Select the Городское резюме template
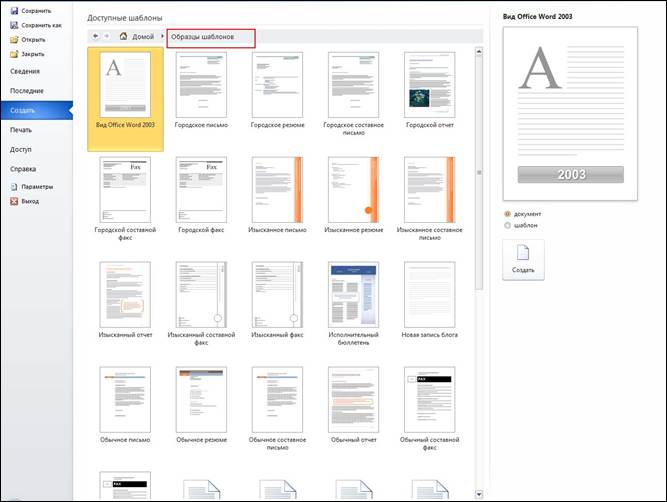This screenshot has width=667, height=502. (277, 90)
